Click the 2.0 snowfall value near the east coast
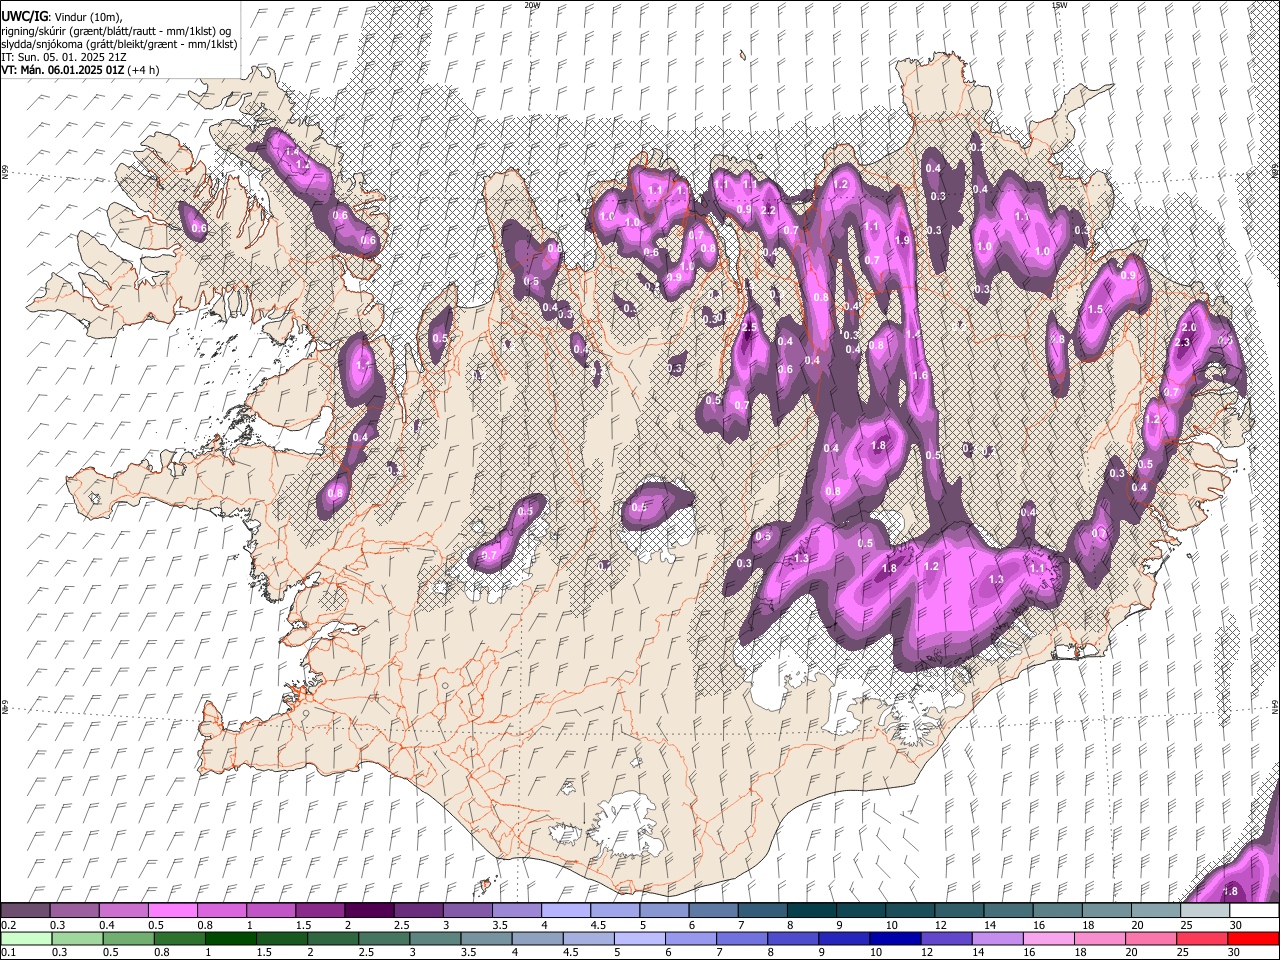Screen dimensions: 1280x960 [1189, 328]
